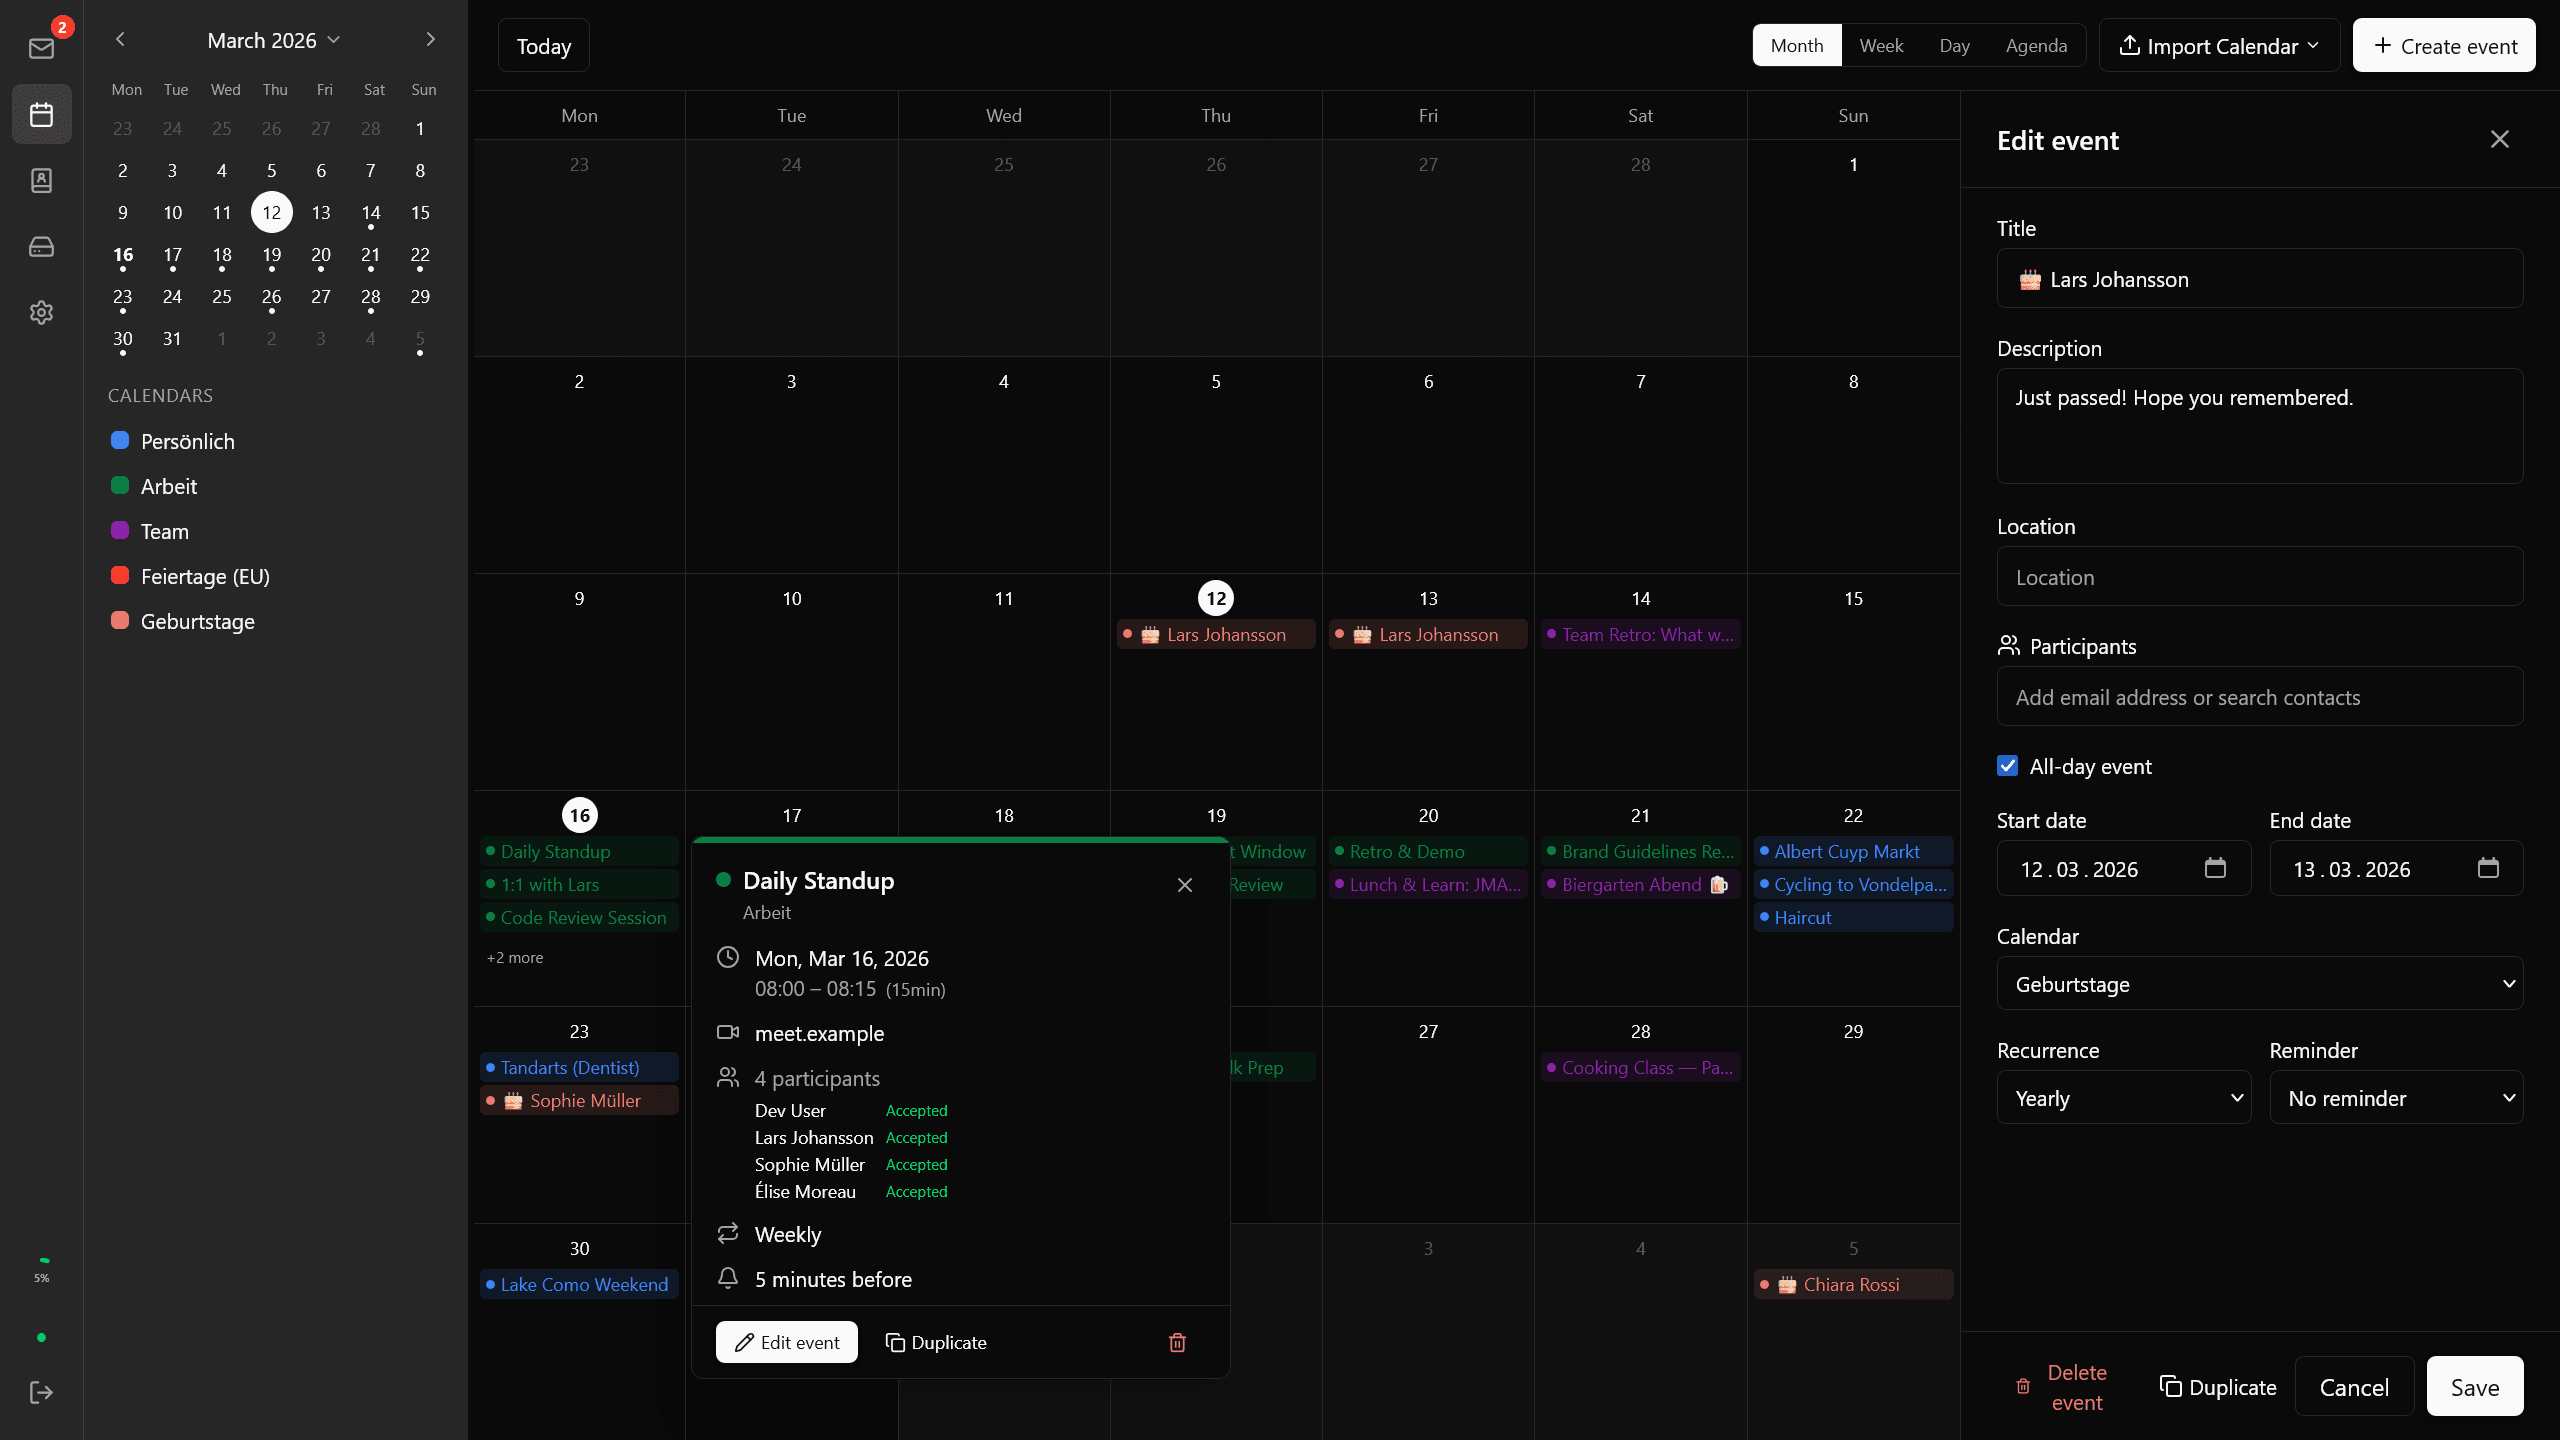Switch to the Week view tab
Viewport: 2560px width, 1440px height.
click(1880, 45)
